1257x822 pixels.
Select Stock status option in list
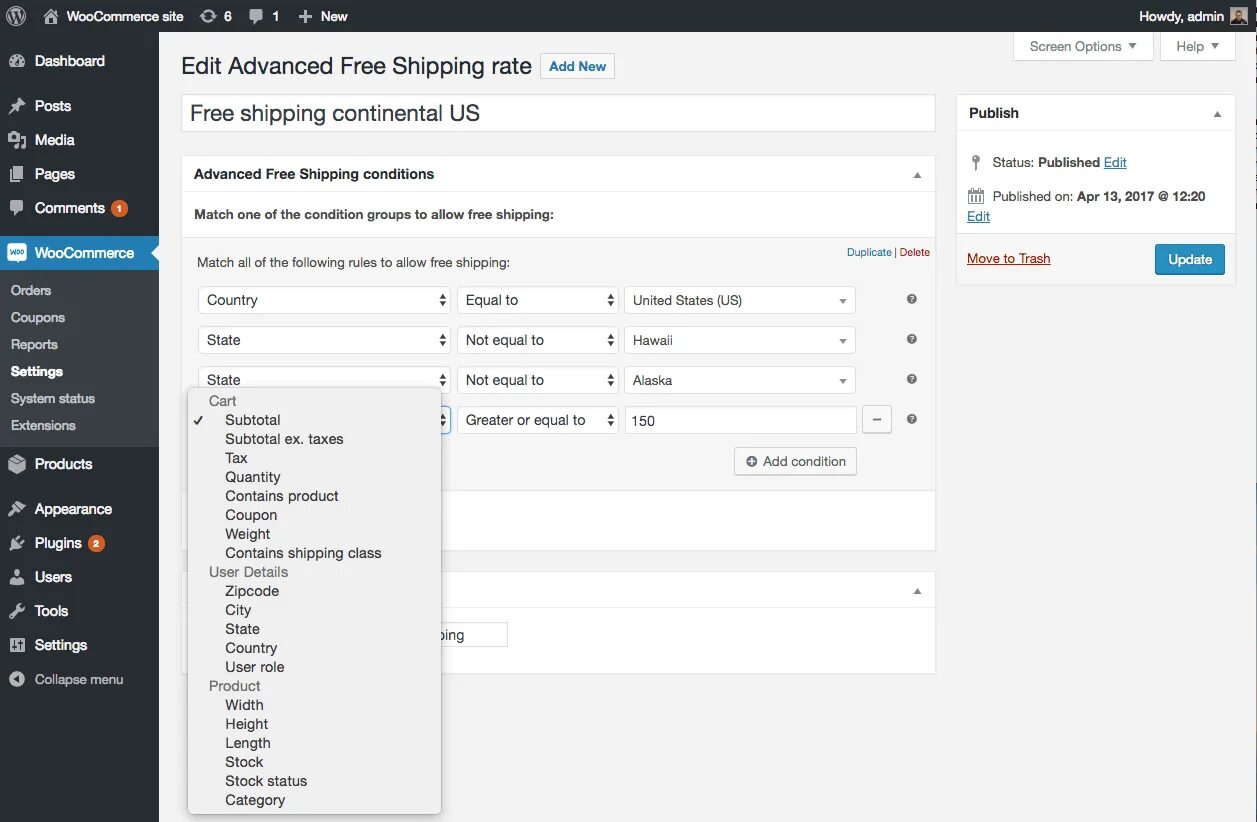point(266,781)
